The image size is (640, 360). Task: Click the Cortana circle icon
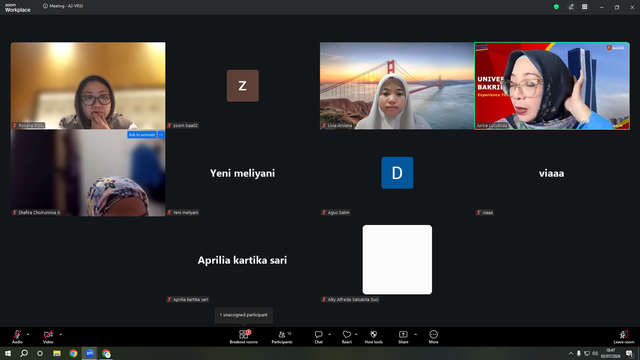coord(40,353)
